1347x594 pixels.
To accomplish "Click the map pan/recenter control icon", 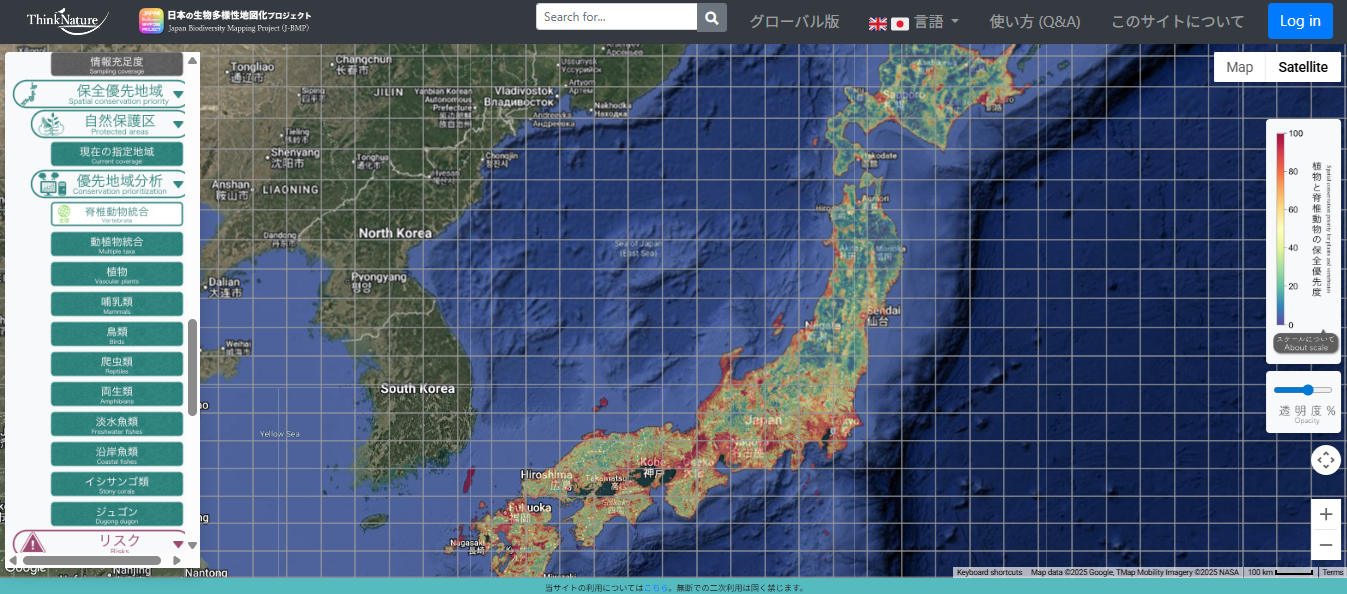I will pyautogui.click(x=1325, y=460).
